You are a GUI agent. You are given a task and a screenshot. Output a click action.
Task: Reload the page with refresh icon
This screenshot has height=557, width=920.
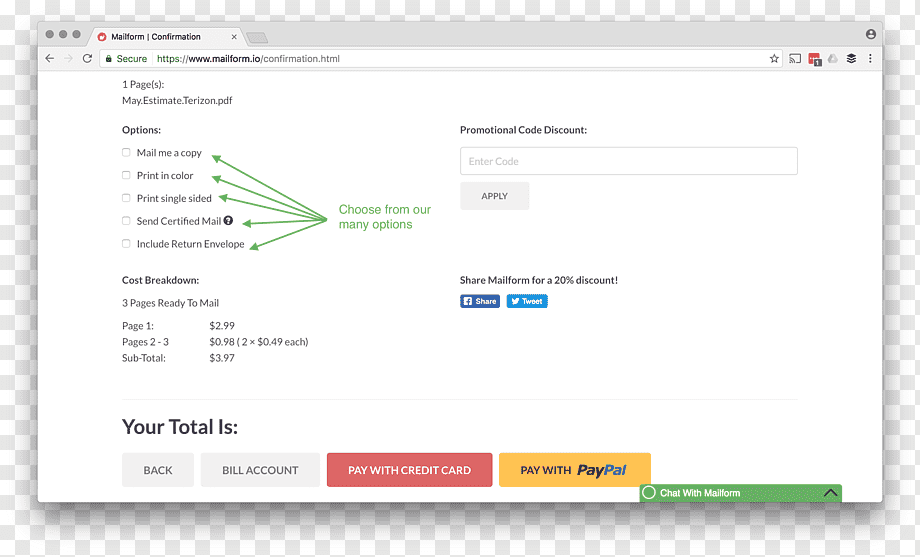(87, 59)
